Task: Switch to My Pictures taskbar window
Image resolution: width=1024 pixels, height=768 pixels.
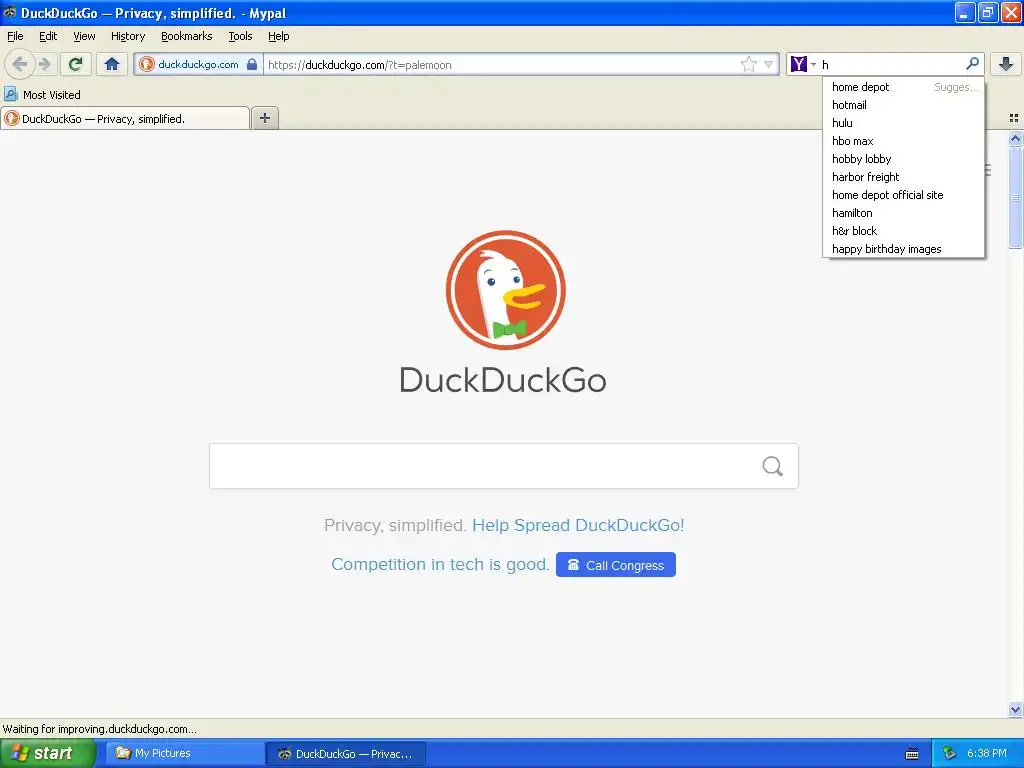Action: (x=184, y=753)
